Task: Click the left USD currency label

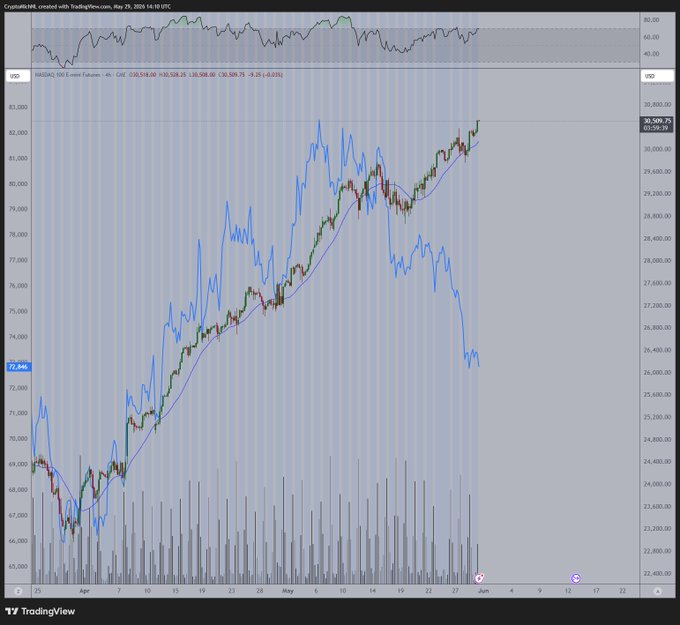Action: pyautogui.click(x=18, y=76)
